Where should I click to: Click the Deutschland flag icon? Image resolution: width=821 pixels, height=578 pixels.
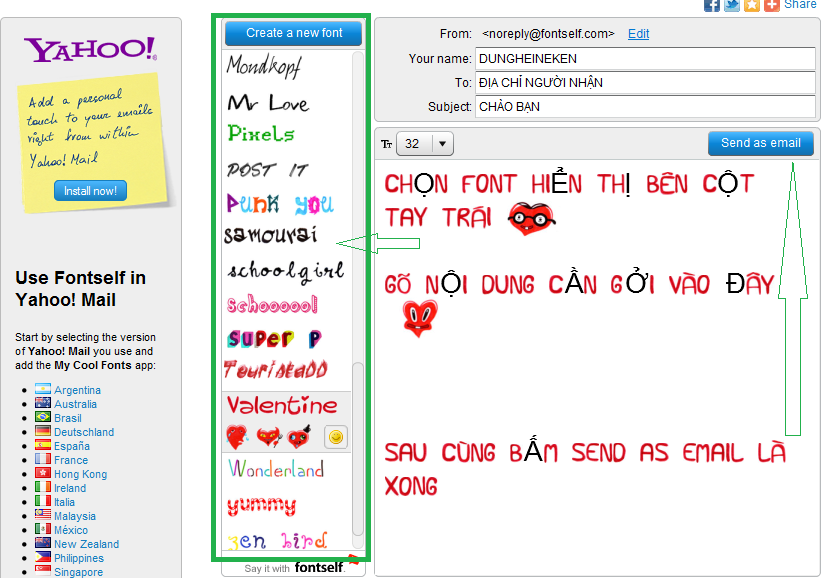point(43,431)
